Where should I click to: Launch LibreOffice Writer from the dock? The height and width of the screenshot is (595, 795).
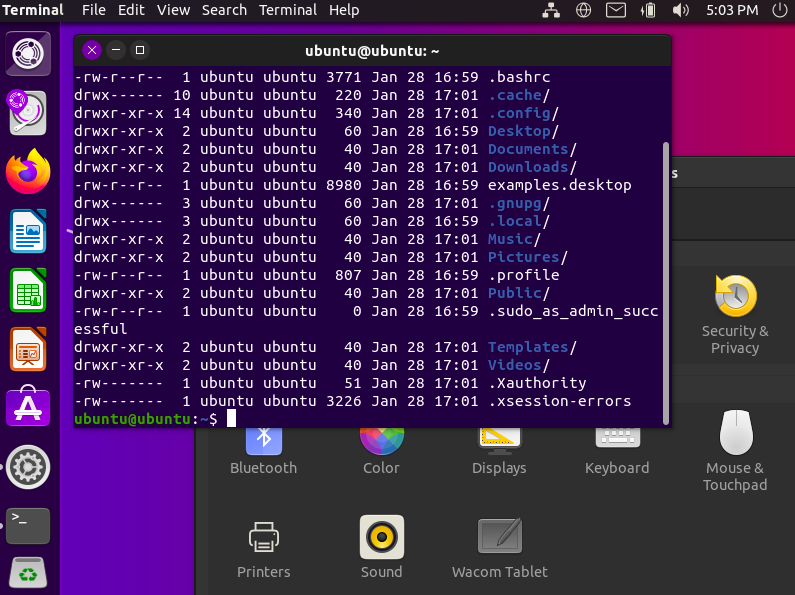[28, 232]
